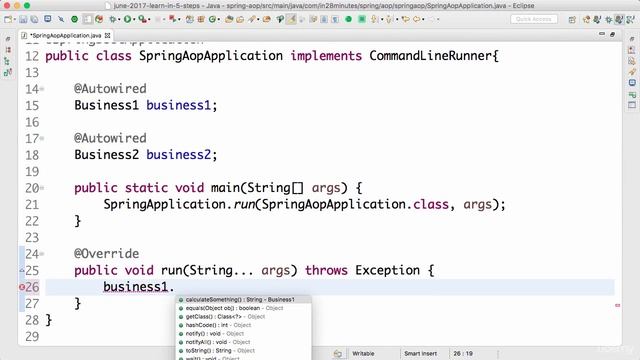Click the top icon in left side trim
Image resolution: width=640 pixels, height=360 pixels.
pyautogui.click(x=8, y=39)
